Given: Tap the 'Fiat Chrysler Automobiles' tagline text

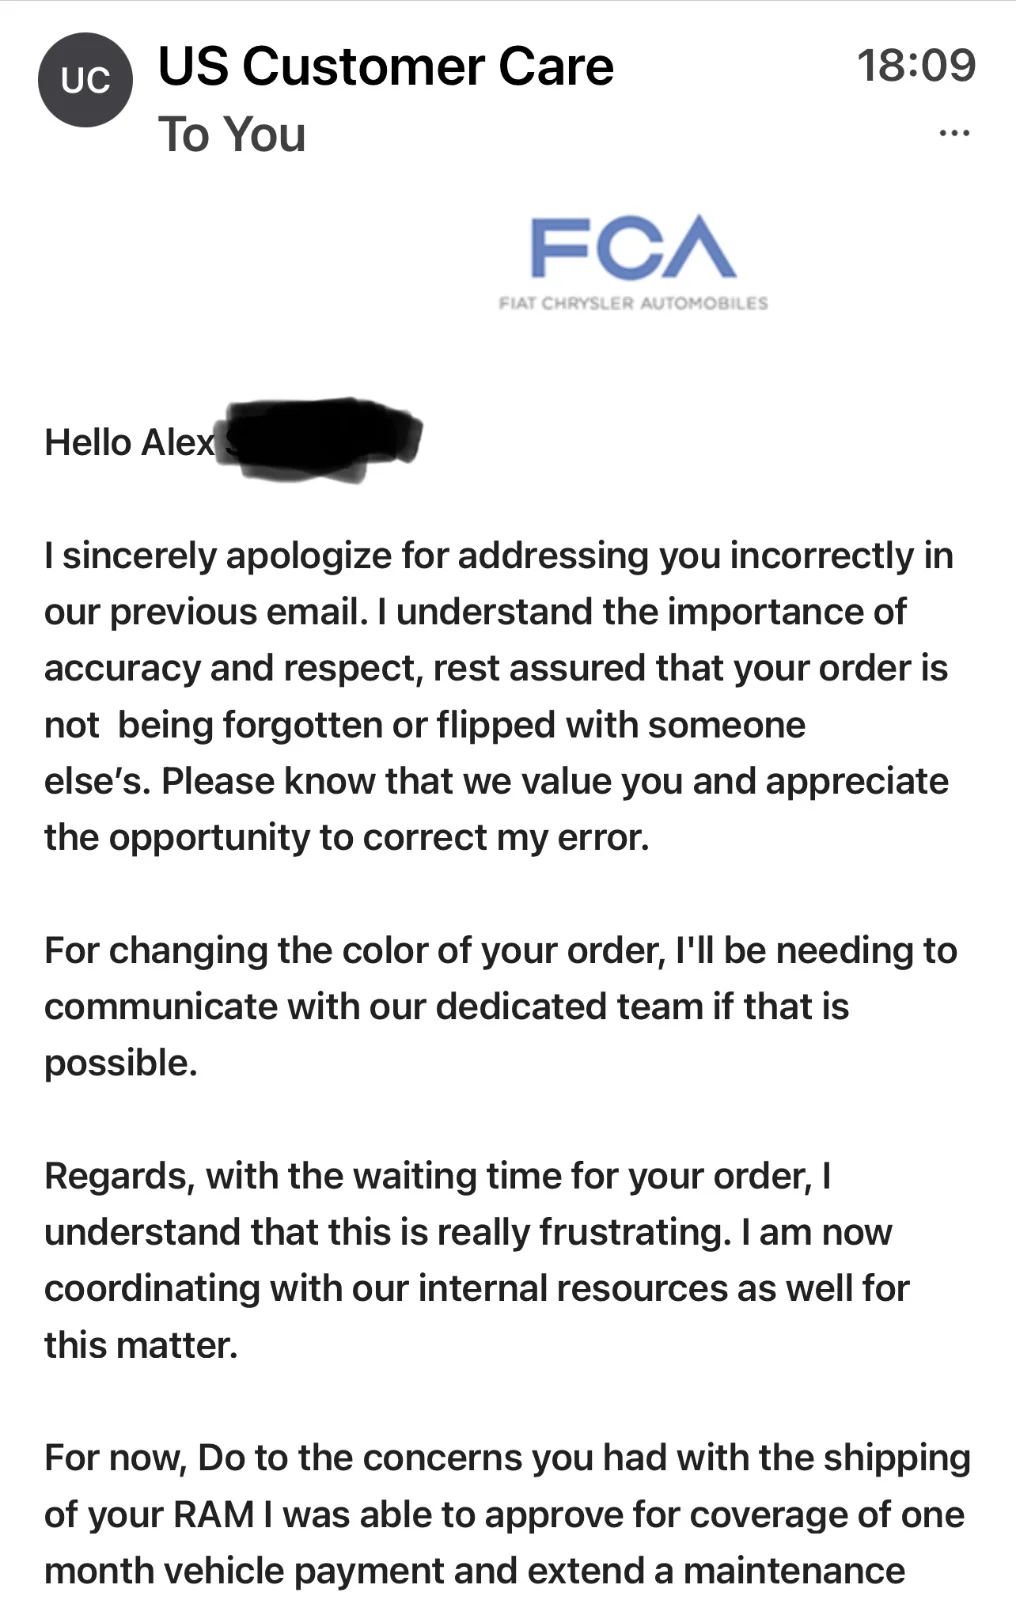Looking at the screenshot, I should [633, 303].
